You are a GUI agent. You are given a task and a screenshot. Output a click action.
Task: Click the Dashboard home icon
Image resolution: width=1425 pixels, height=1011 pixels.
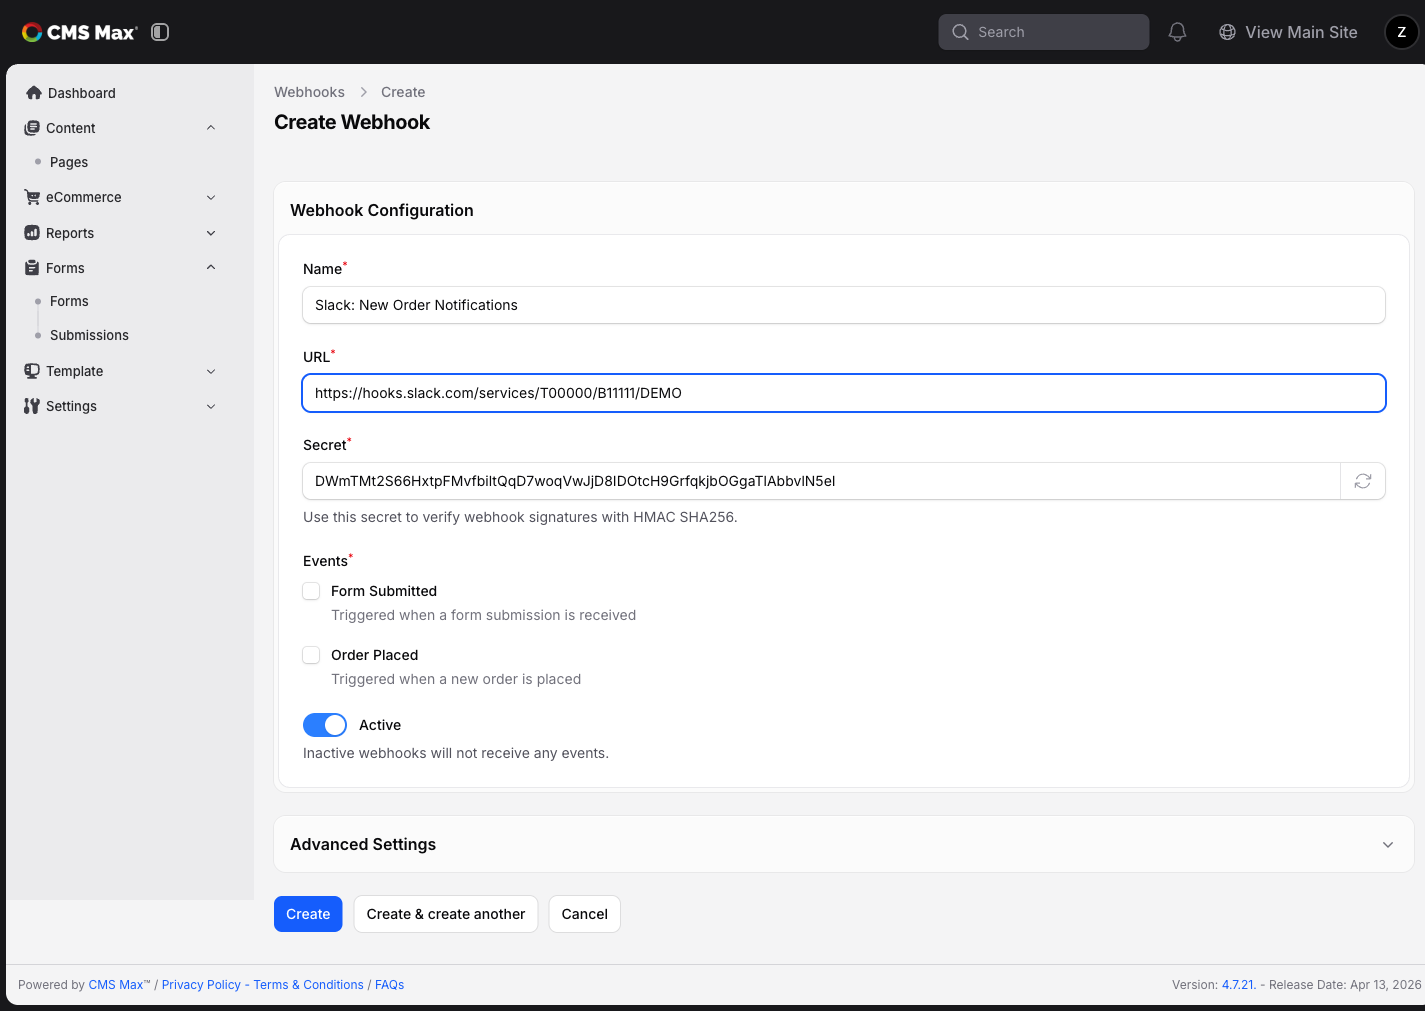pos(34,93)
